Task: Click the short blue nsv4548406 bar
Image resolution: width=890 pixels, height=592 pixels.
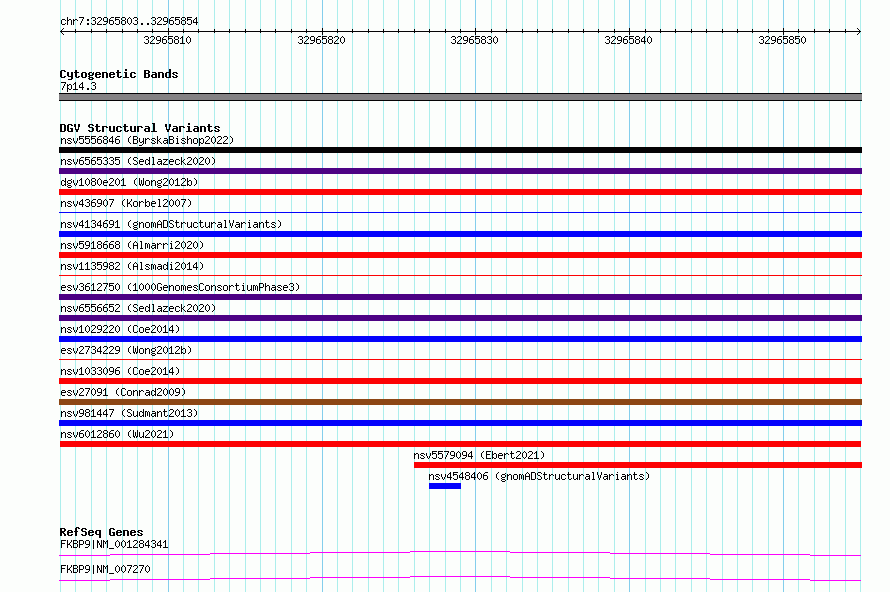Action: [445, 486]
